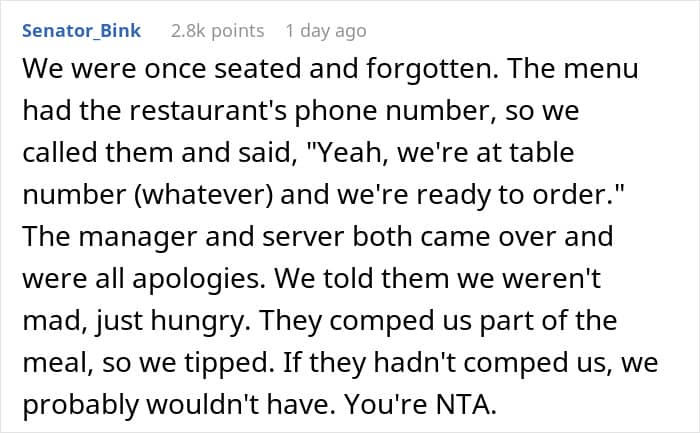Viewport: 700px width, 433px height.
Task: Click the word '(whatever)' in the comment
Action: click(204, 195)
